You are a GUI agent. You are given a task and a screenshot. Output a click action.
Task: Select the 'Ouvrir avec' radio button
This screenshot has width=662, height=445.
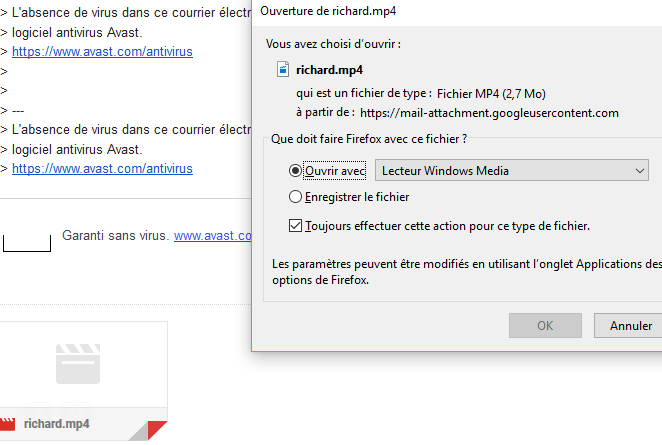pos(295,171)
